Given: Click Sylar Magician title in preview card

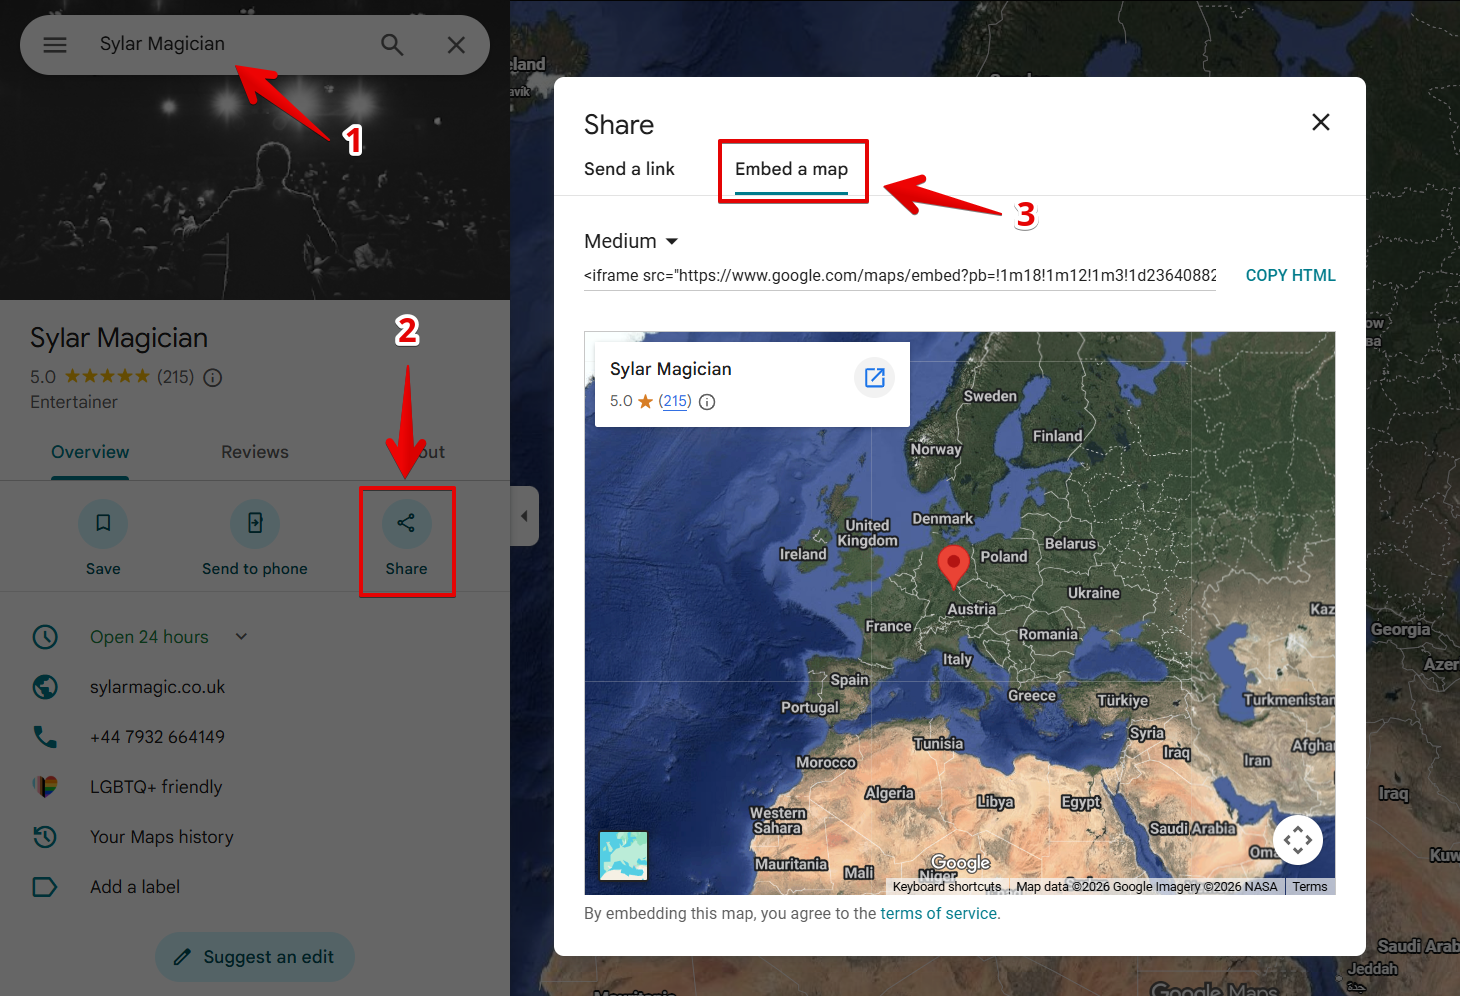Looking at the screenshot, I should [671, 369].
